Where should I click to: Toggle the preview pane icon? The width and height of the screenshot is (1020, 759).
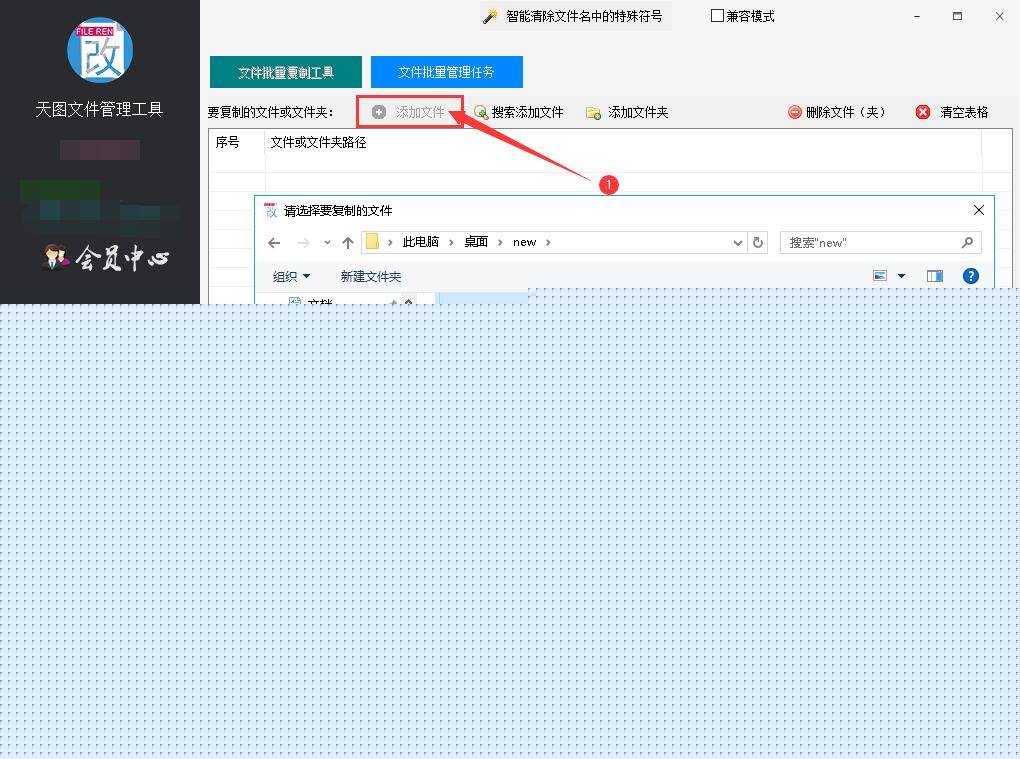click(x=935, y=276)
